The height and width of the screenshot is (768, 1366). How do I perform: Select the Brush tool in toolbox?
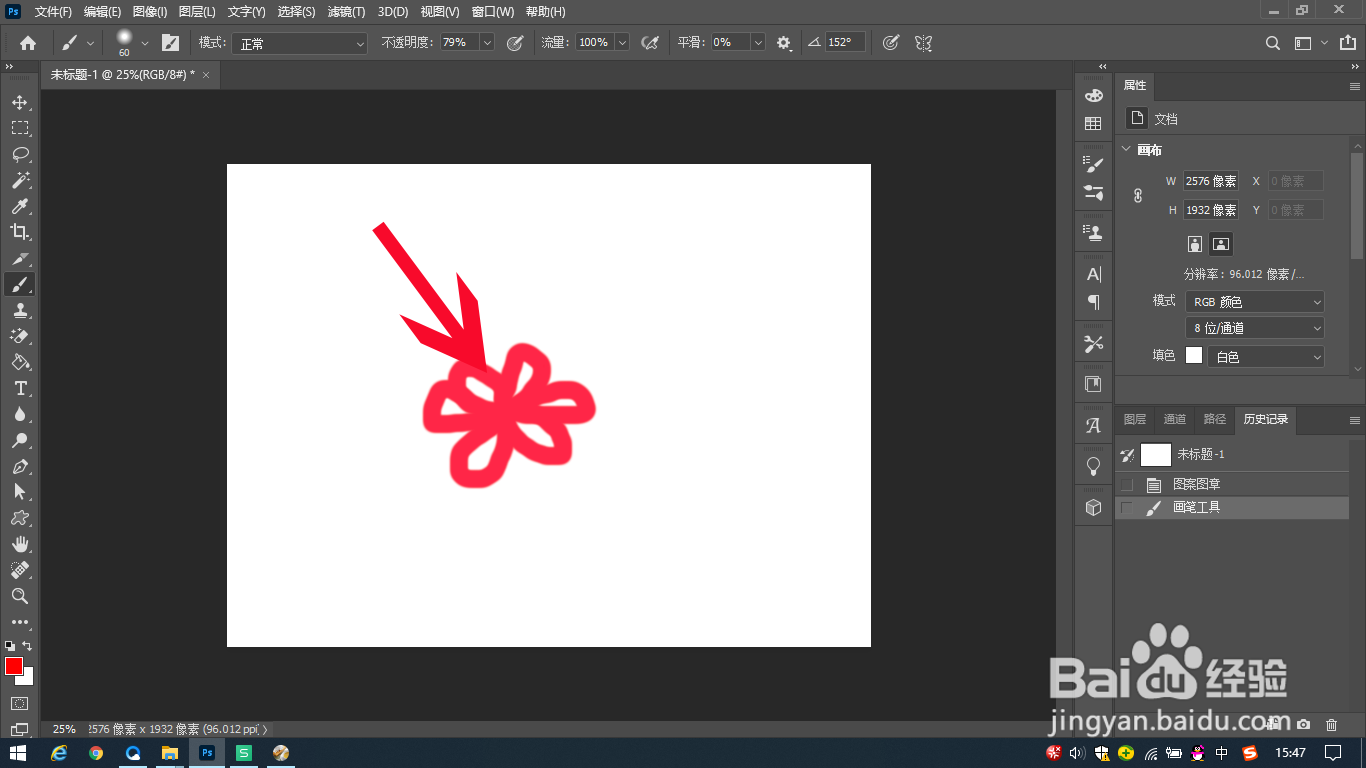click(x=20, y=284)
